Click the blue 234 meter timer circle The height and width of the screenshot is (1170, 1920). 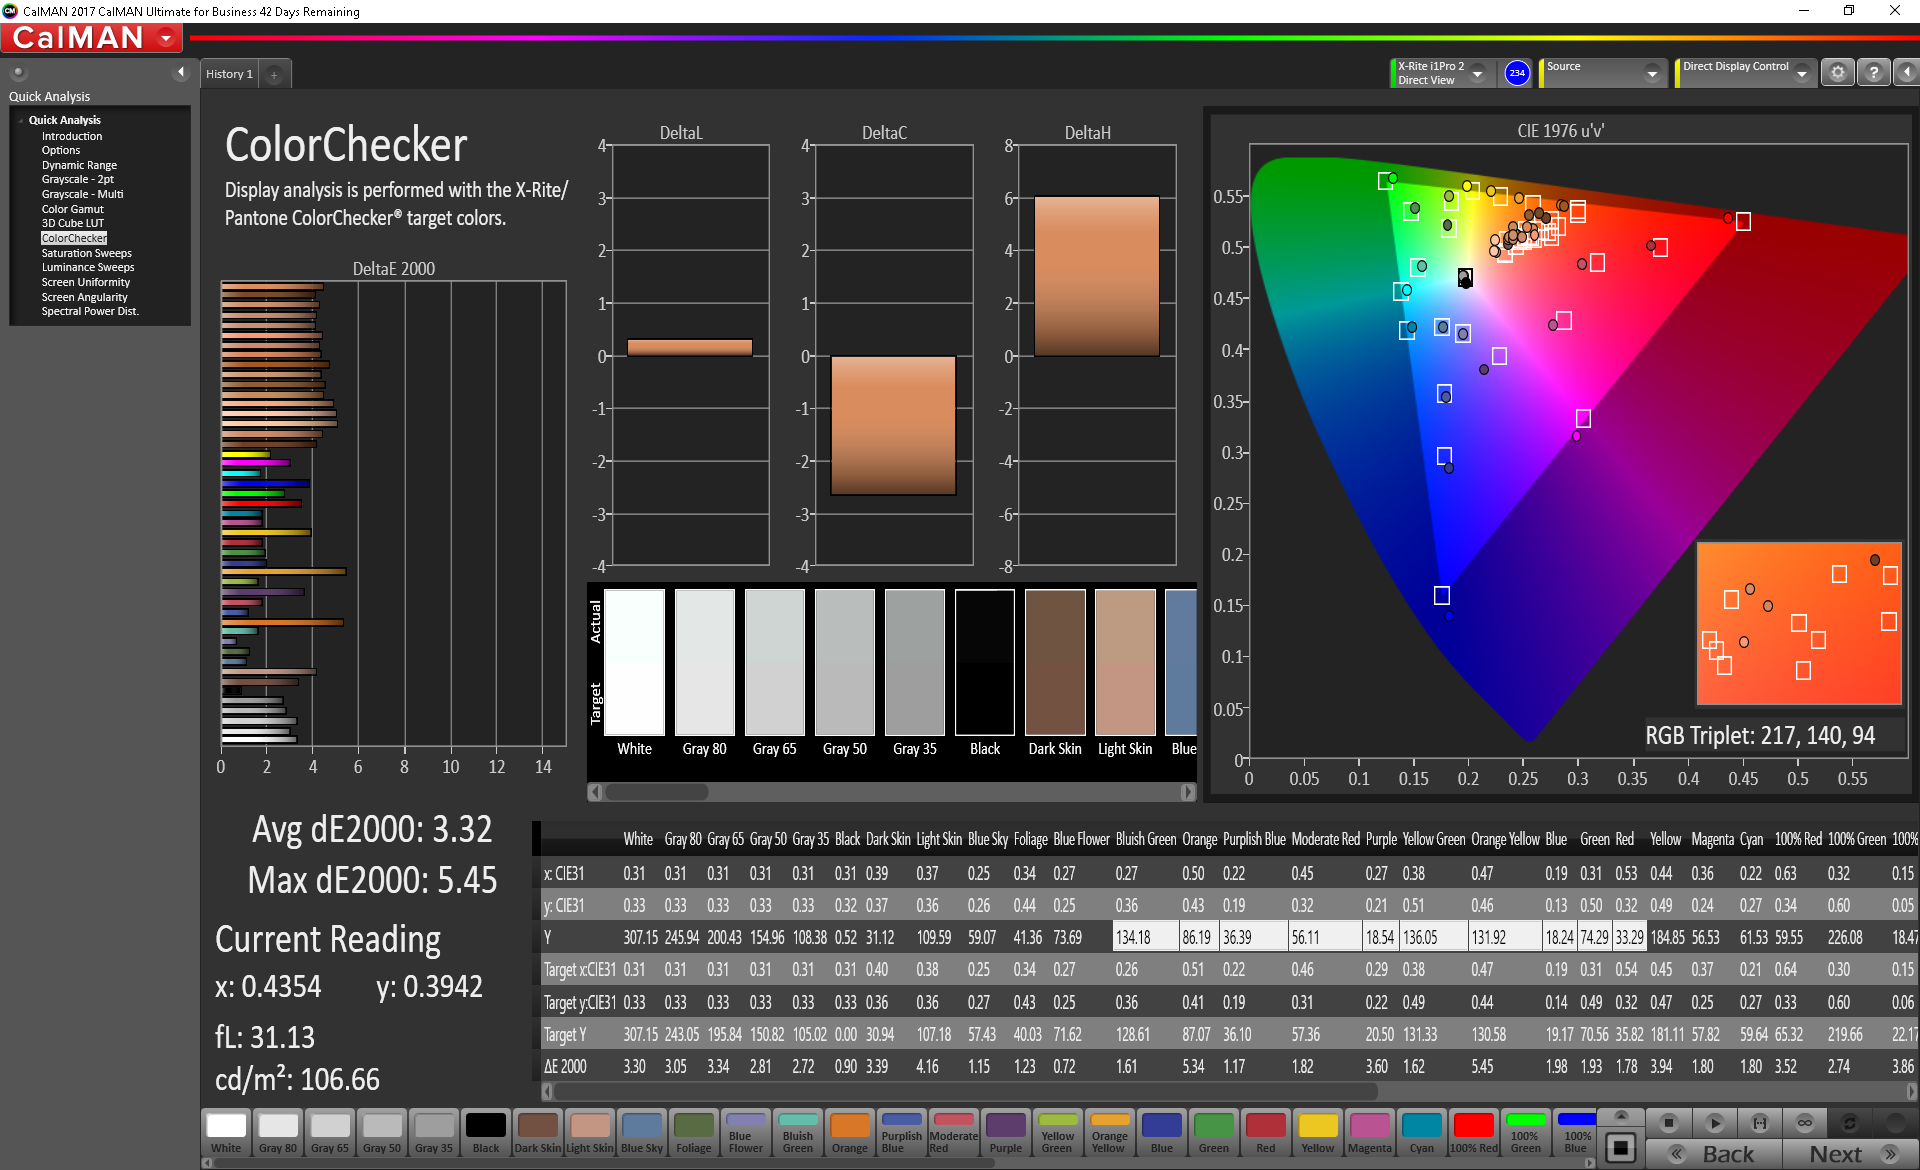pos(1517,73)
